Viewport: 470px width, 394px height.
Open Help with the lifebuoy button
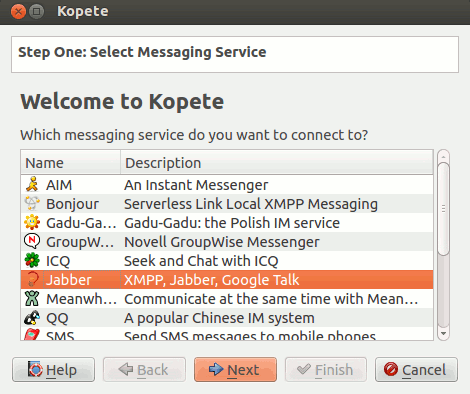pyautogui.click(x=53, y=370)
